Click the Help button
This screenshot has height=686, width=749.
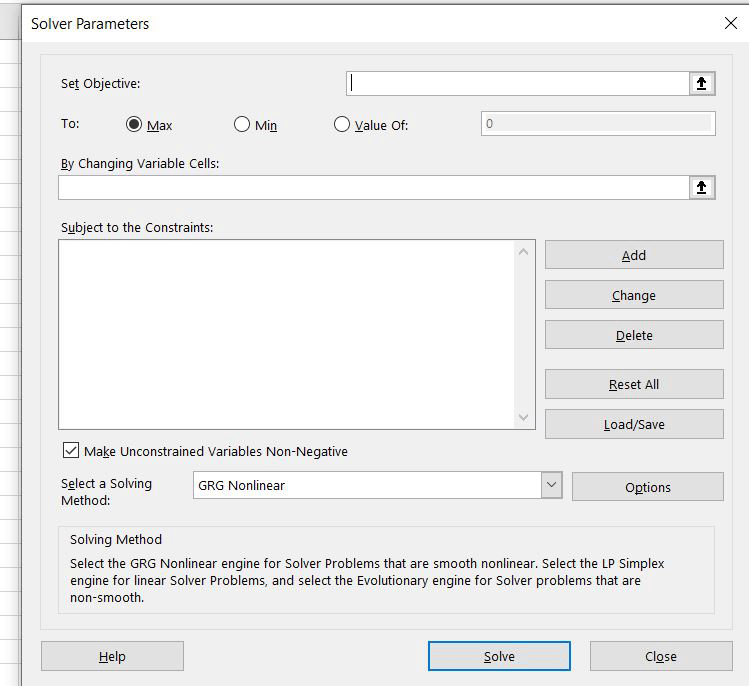[x=112, y=656]
